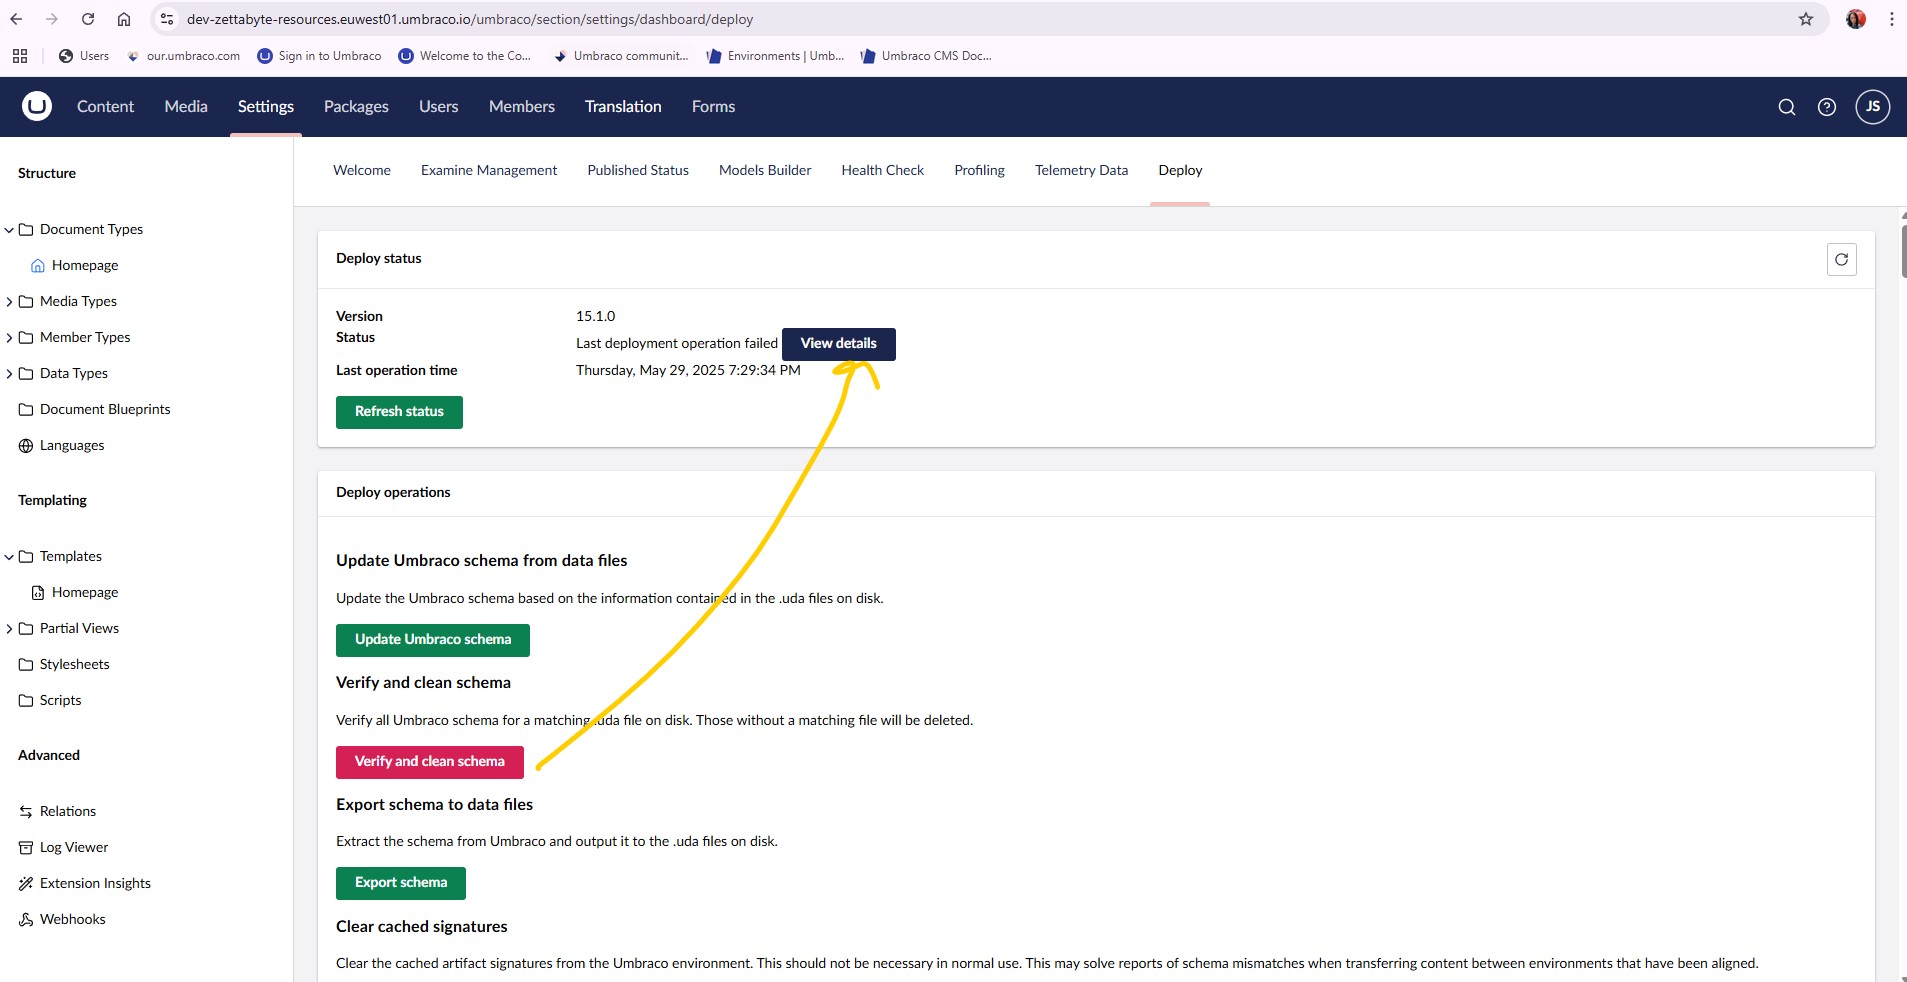Open the Translation section
The width and height of the screenshot is (1907, 982).
623,107
